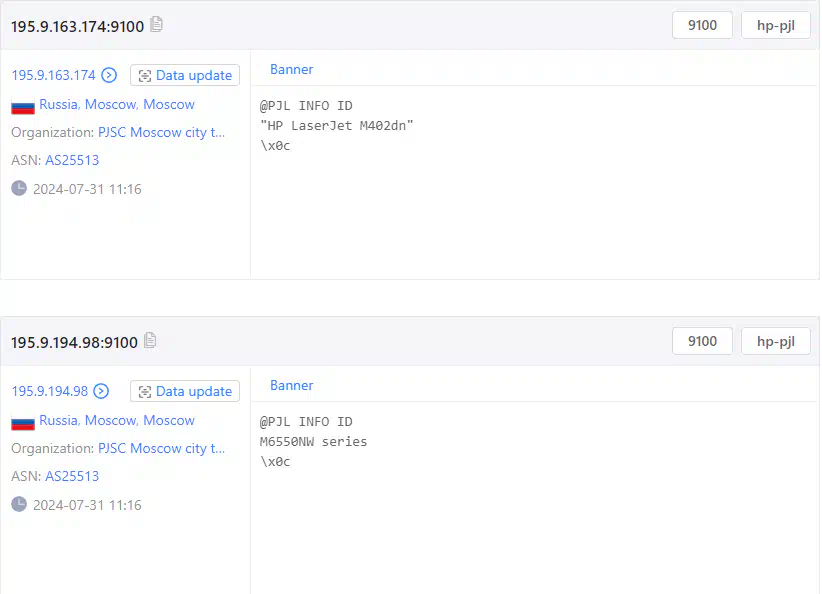
Task: Click Russian flag in second result
Action: (23, 423)
